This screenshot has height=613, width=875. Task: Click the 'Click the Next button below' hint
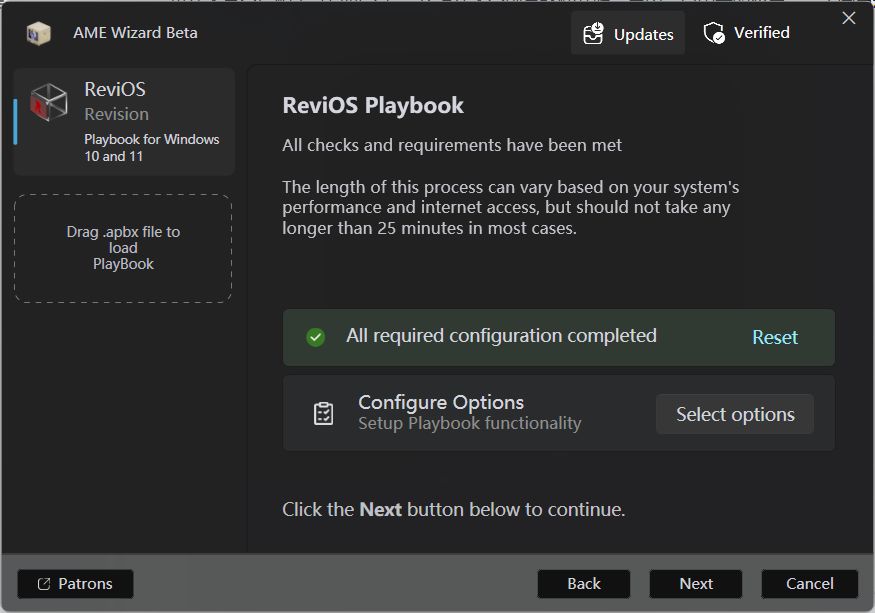coord(454,510)
